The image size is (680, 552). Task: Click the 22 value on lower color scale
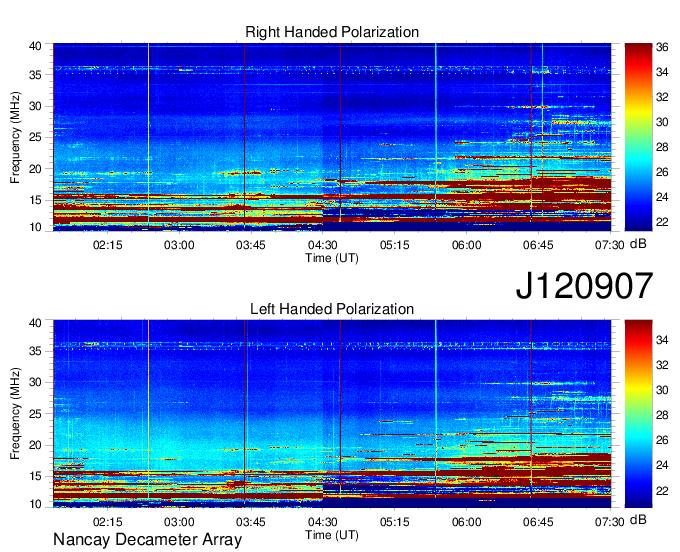[662, 491]
